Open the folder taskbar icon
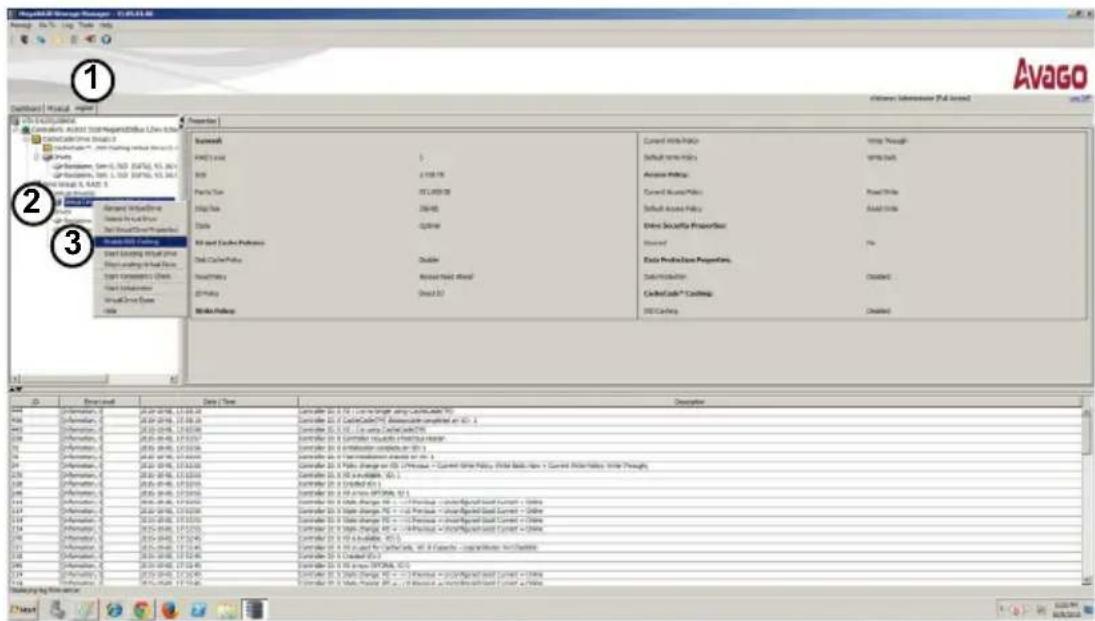Viewport: 1095px width, 621px height. (x=227, y=610)
